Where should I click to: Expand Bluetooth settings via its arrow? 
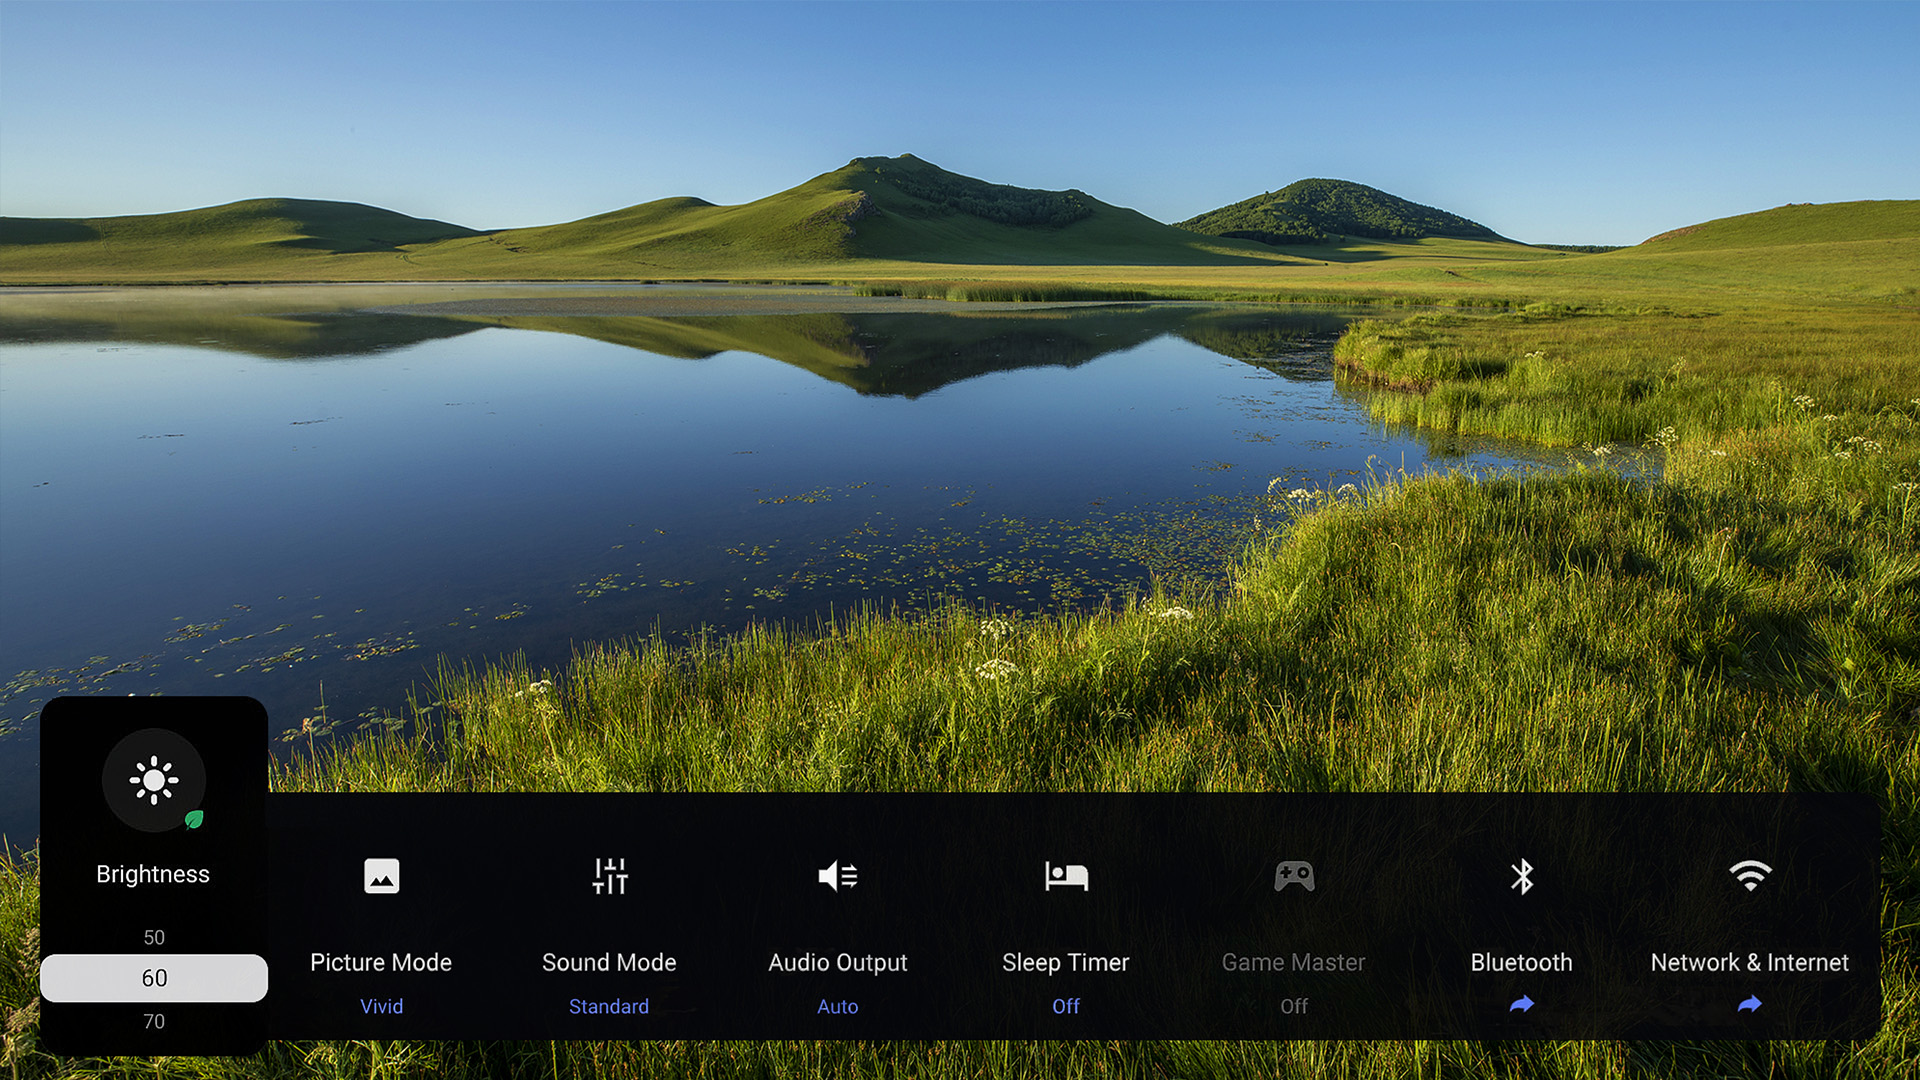[1521, 1003]
